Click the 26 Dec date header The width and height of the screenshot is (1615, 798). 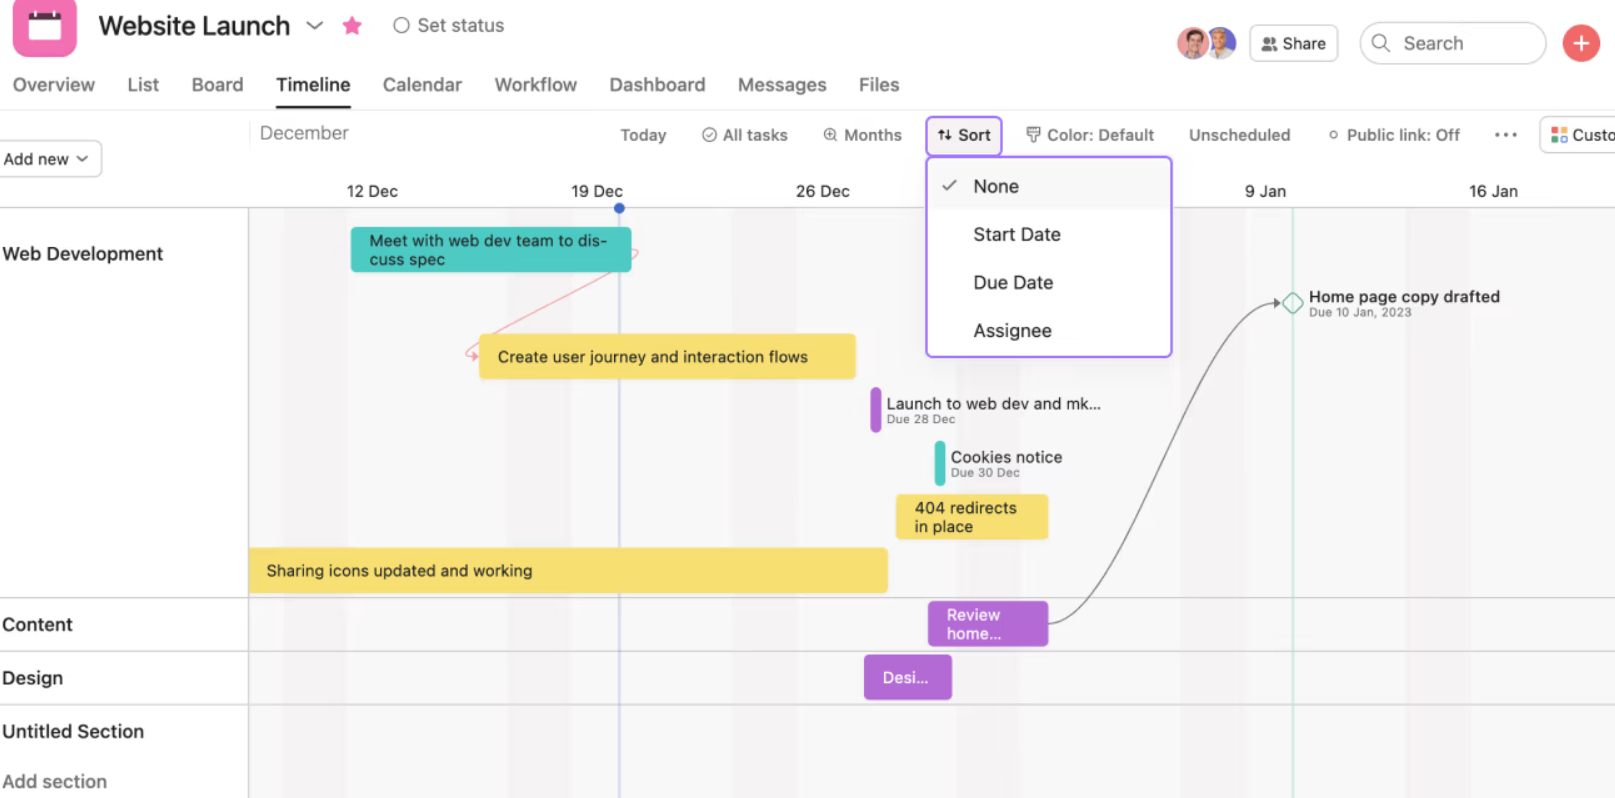pyautogui.click(x=823, y=191)
